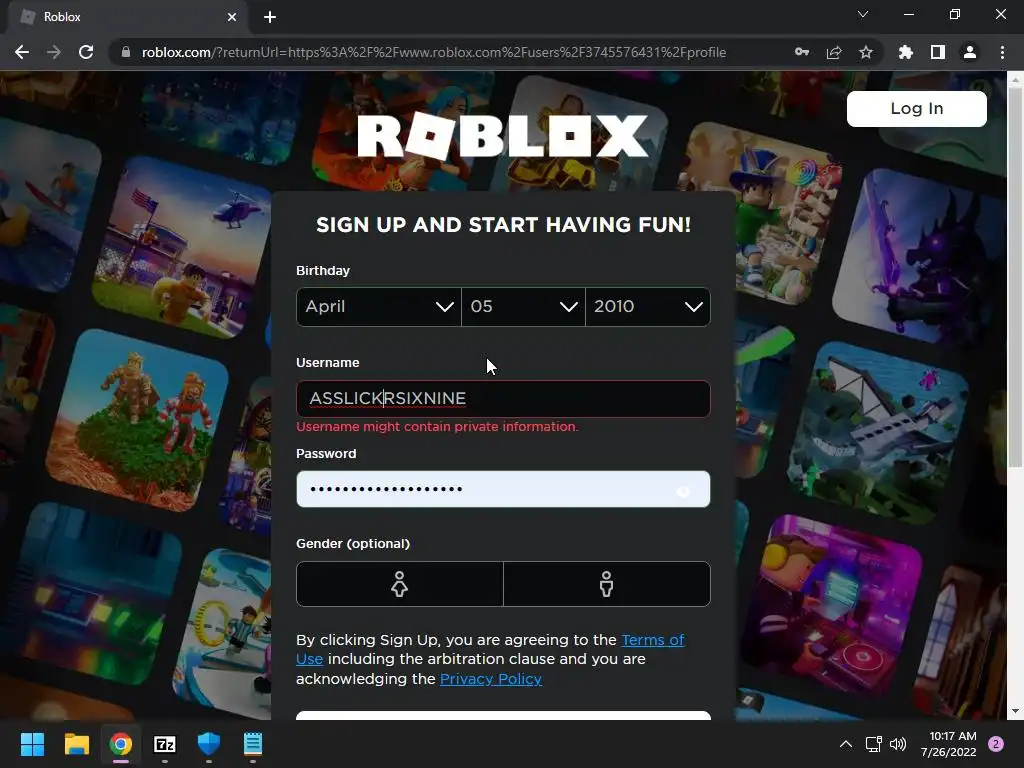
Task: Open the notification center badge
Action: [996, 744]
